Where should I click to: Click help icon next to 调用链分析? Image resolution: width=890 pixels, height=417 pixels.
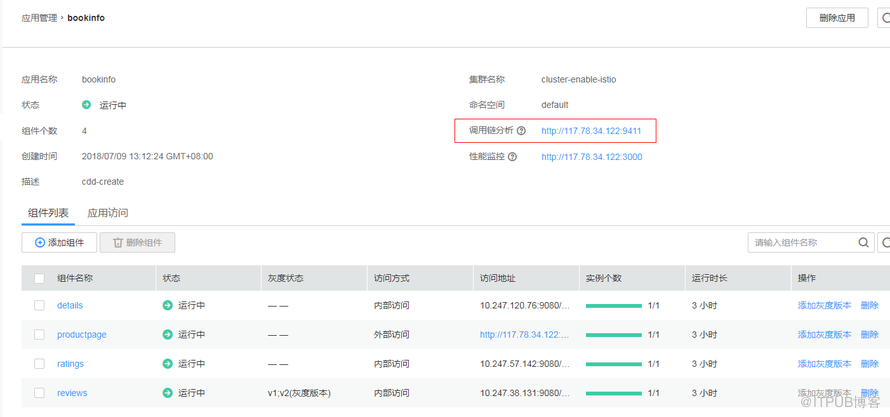(521, 131)
